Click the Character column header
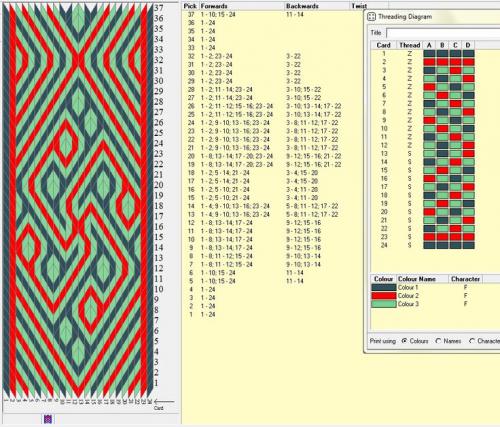 [x=465, y=279]
